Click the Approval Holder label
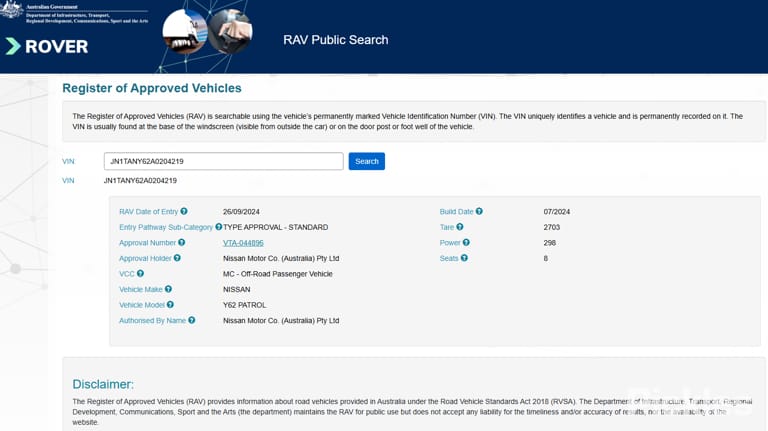Screen dimensions: 768x431 click(x=145, y=259)
